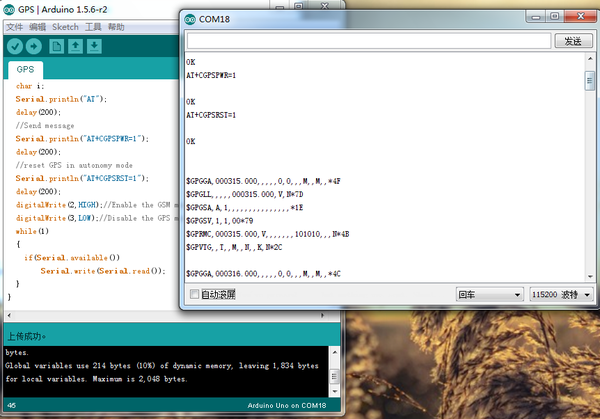
Task: Toggle the 自动滚屏 autoscroll checkbox
Action: tap(194, 294)
